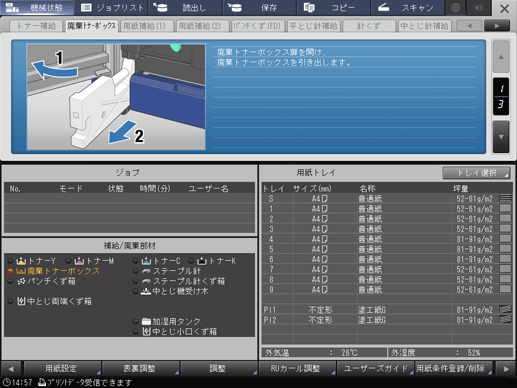
Task: Select the トナーC supply indicator
Action: (x=157, y=261)
